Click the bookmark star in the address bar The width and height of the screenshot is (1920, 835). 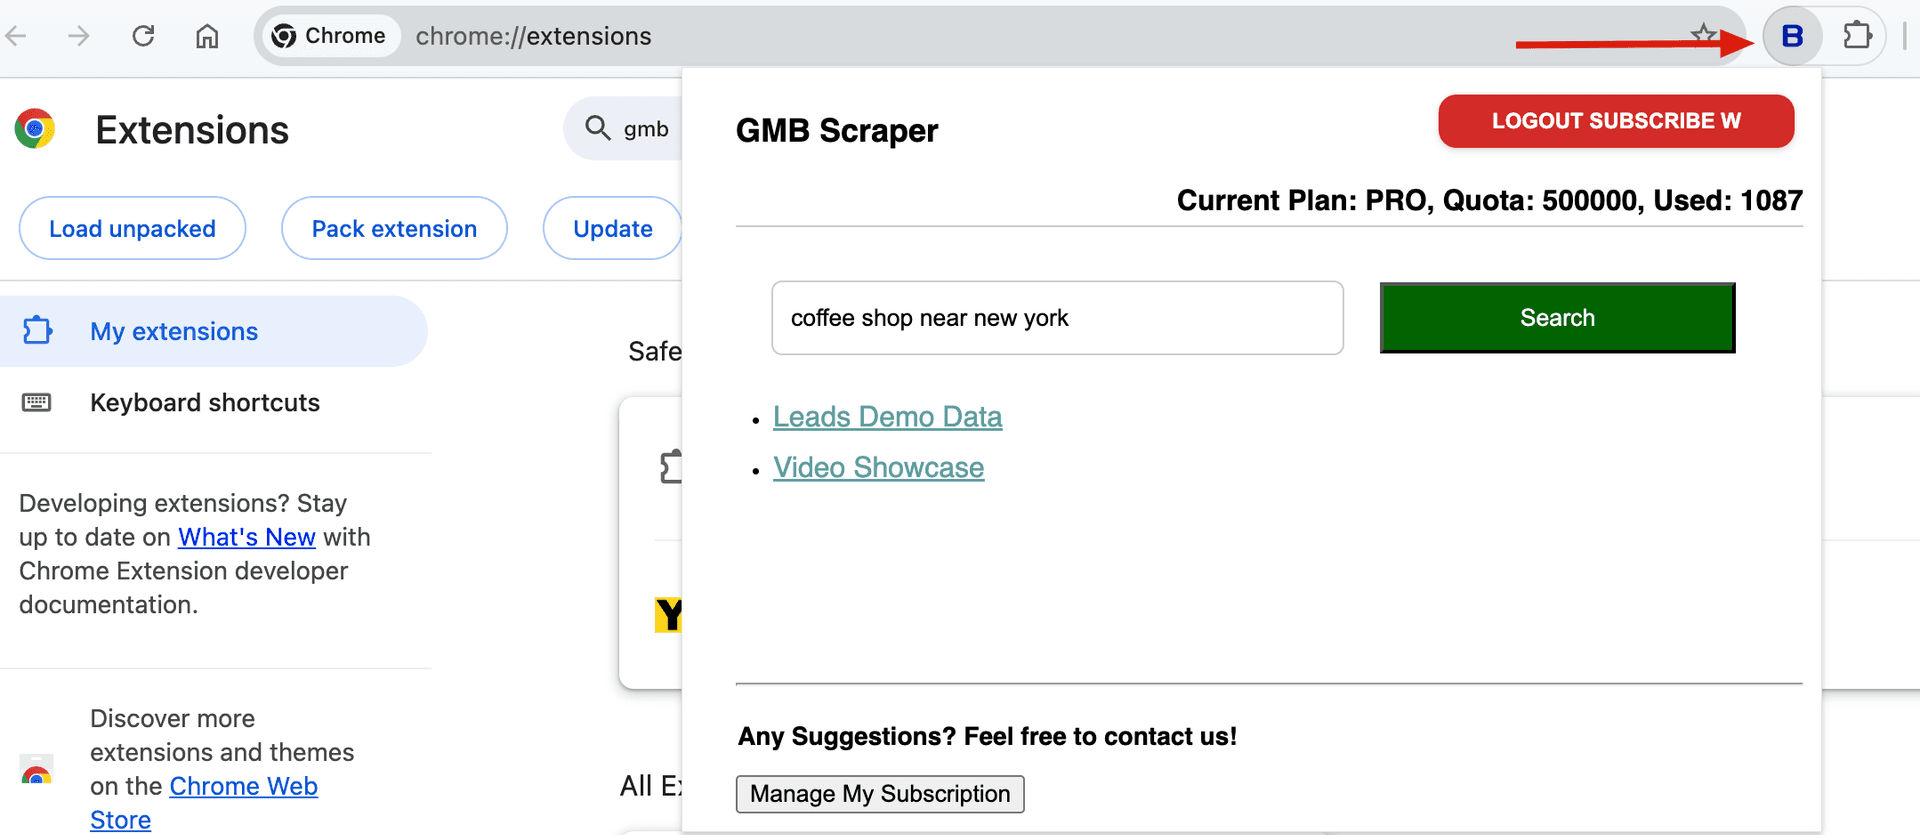[x=1702, y=35]
